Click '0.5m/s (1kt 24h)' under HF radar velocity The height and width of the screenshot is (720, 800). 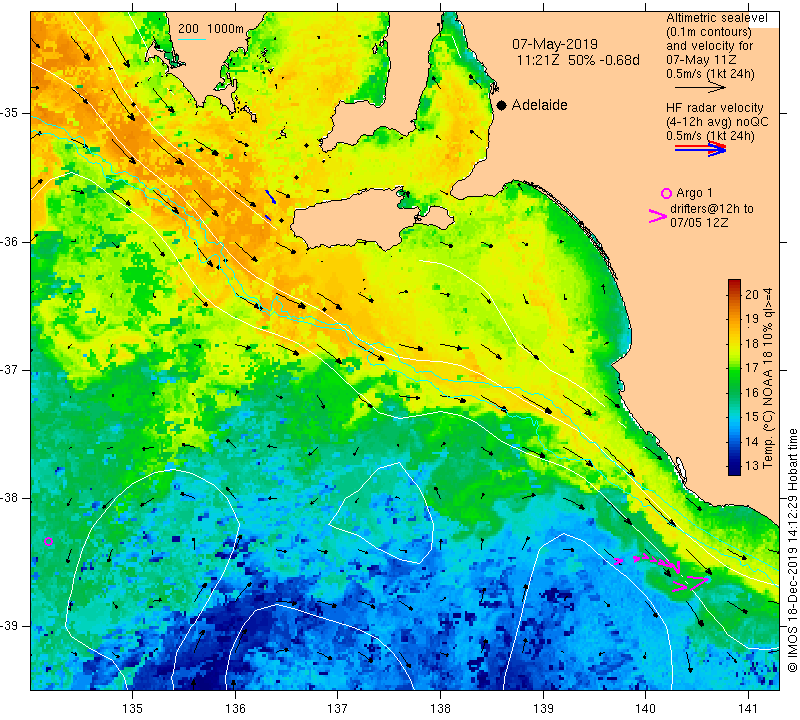710,136
